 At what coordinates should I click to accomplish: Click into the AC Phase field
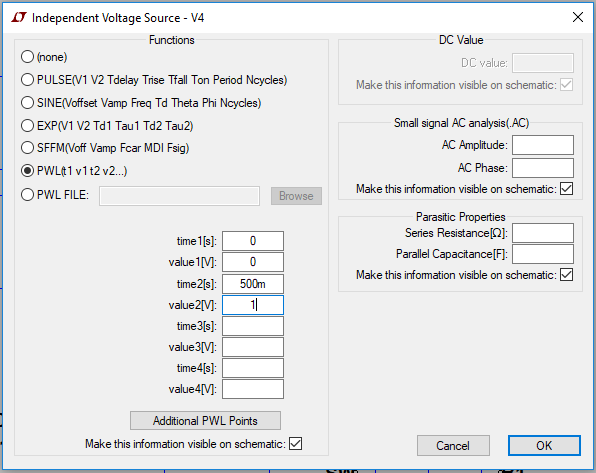point(543,168)
